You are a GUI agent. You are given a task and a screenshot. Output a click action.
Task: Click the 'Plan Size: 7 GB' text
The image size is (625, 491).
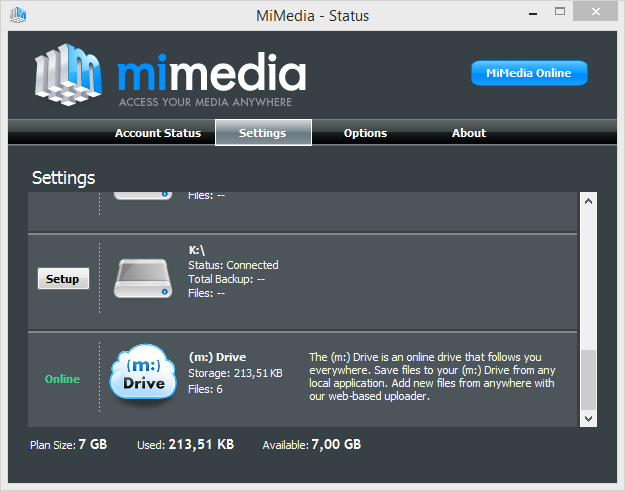[69, 444]
